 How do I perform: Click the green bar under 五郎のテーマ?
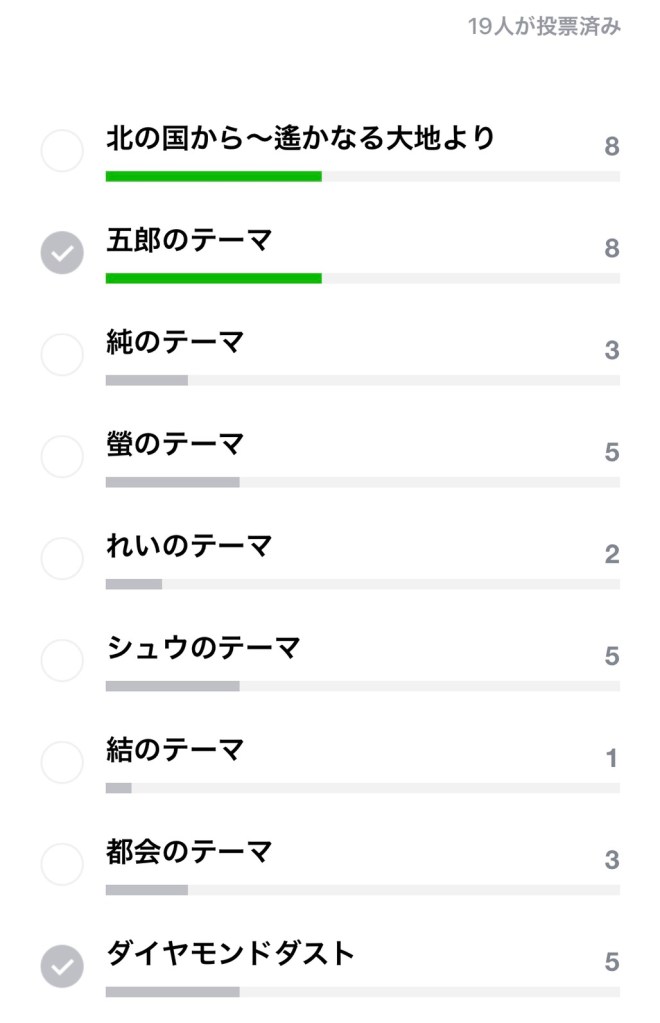point(214,278)
